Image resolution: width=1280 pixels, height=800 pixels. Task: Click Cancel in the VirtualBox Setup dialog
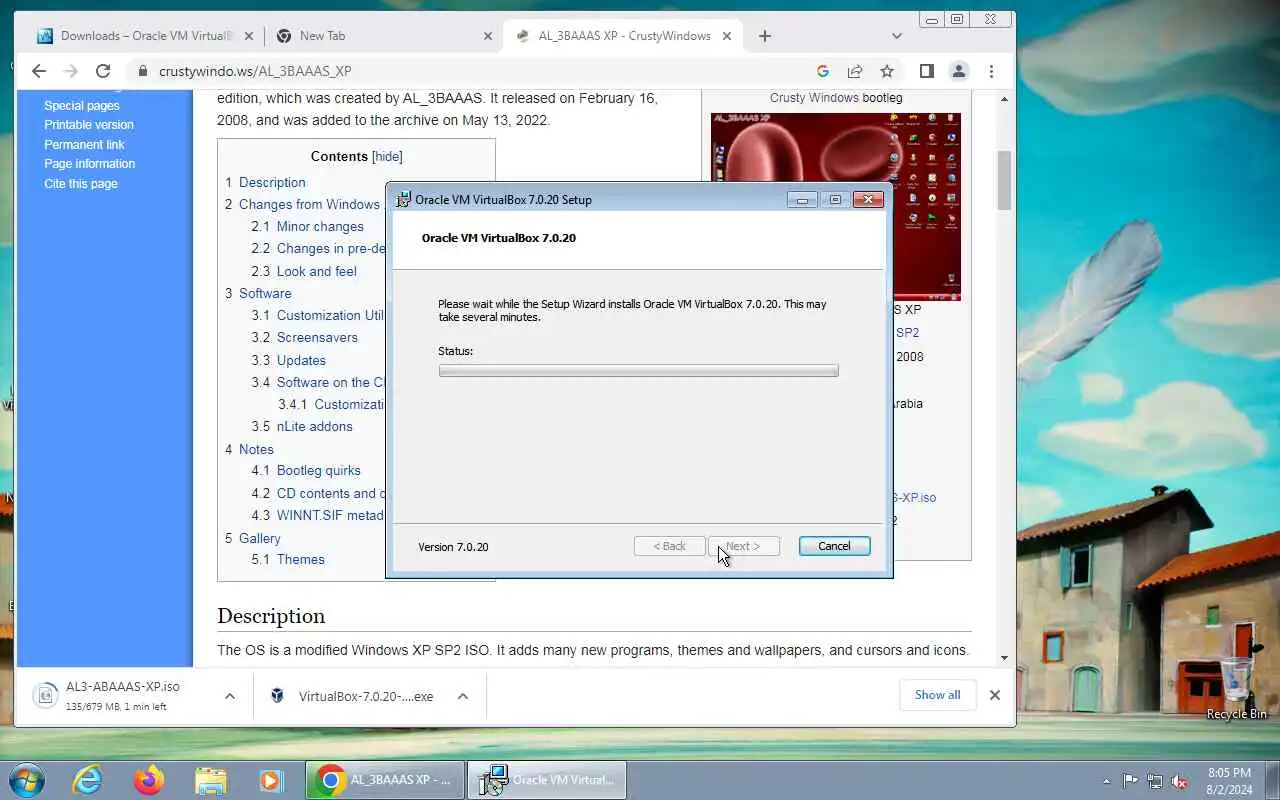[834, 546]
